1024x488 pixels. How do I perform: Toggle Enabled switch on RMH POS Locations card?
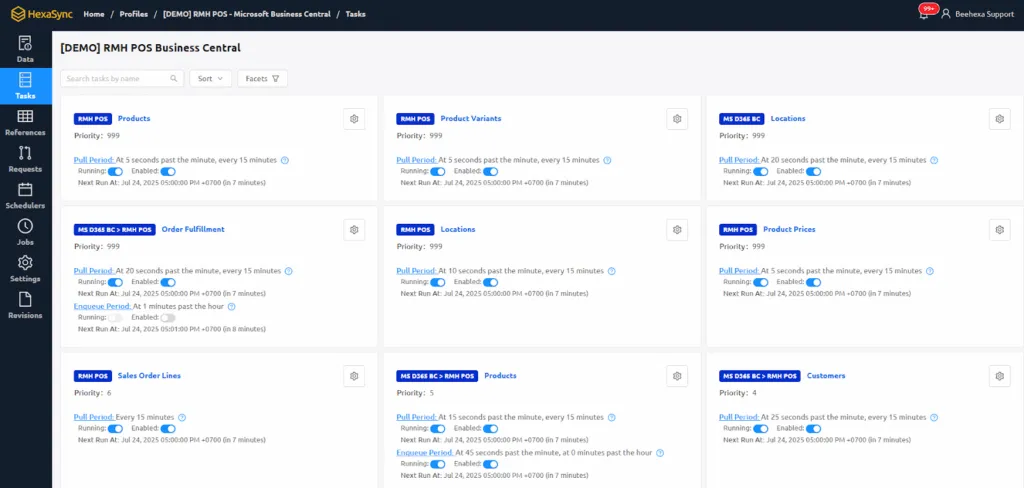490,283
